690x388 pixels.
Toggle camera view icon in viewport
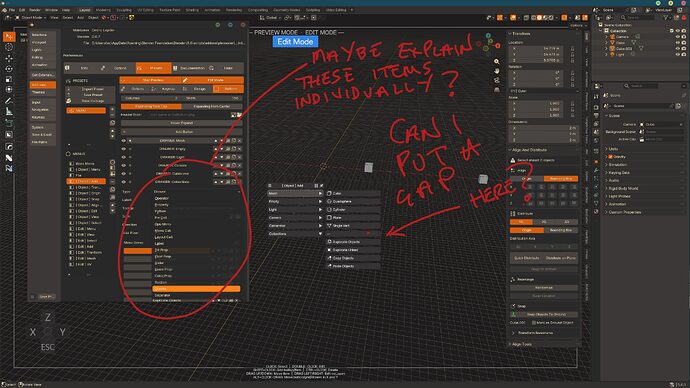click(x=497, y=80)
